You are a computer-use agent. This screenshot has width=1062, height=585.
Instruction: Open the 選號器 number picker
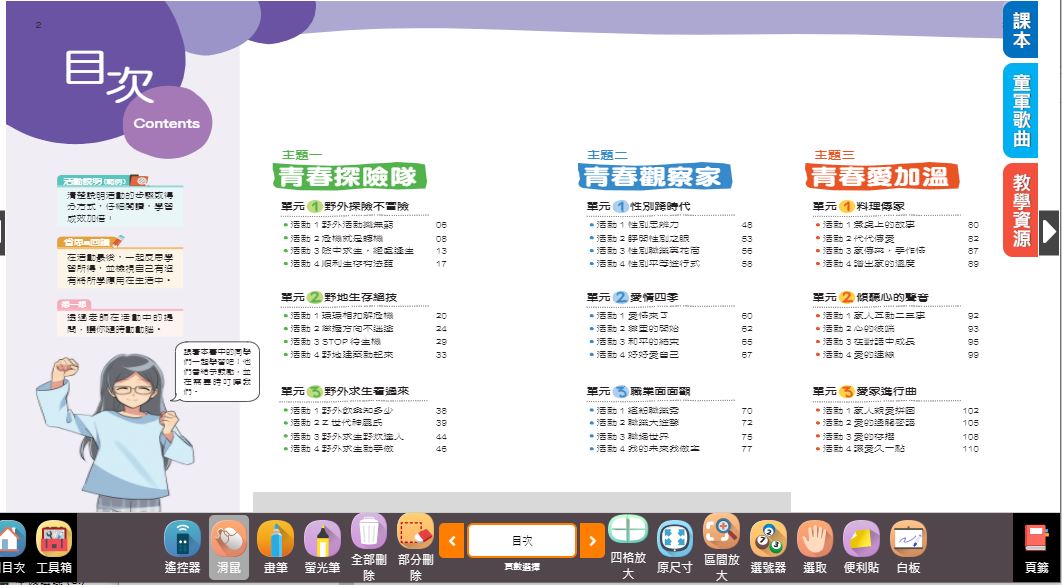tap(768, 547)
